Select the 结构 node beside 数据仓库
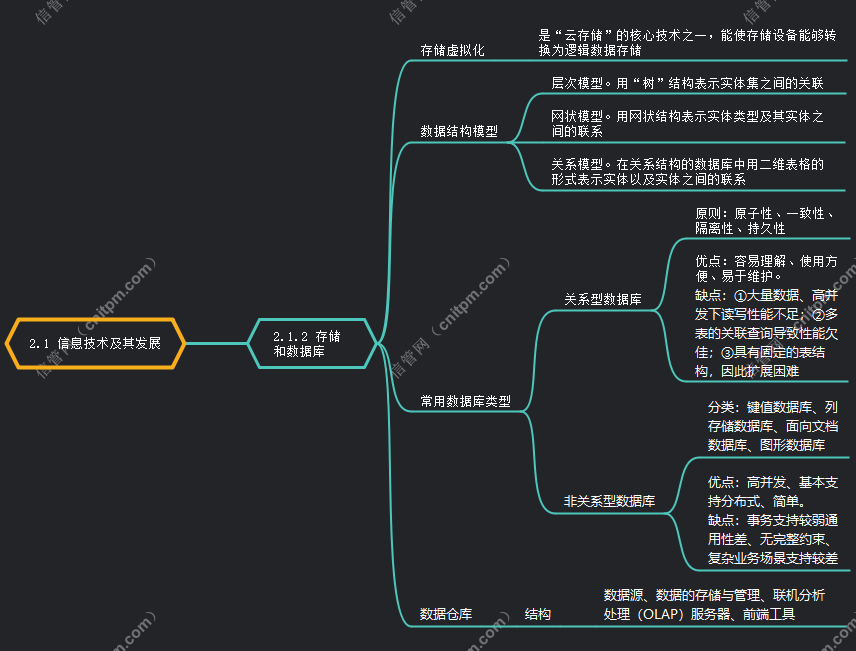The height and width of the screenshot is (651, 856). [x=538, y=614]
